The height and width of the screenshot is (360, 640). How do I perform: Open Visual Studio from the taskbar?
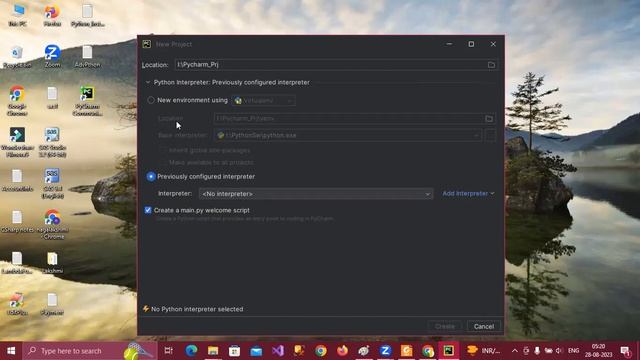click(278, 351)
